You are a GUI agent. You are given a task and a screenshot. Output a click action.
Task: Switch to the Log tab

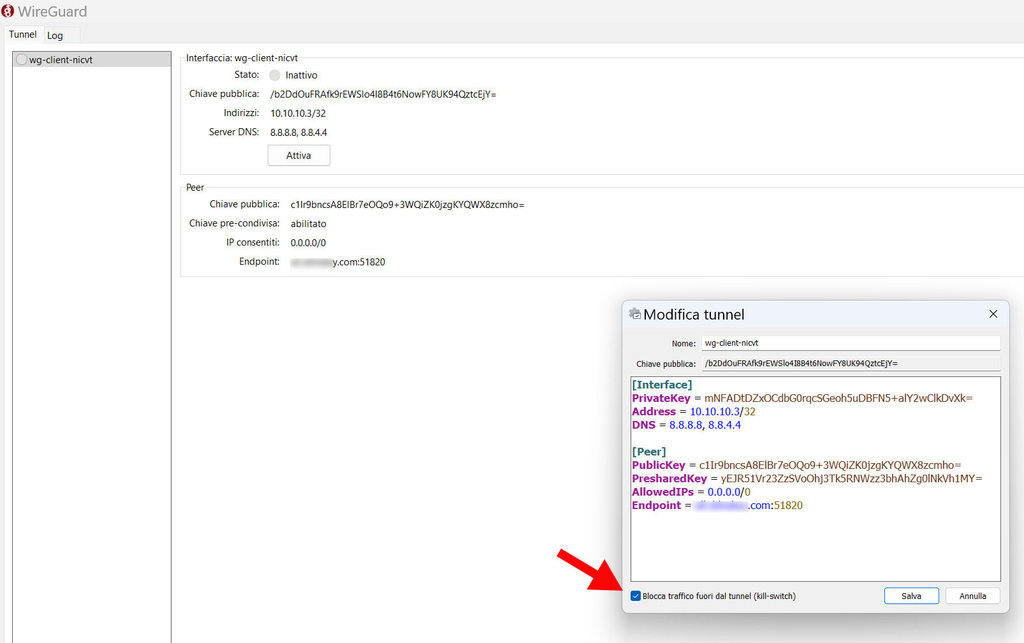[55, 35]
